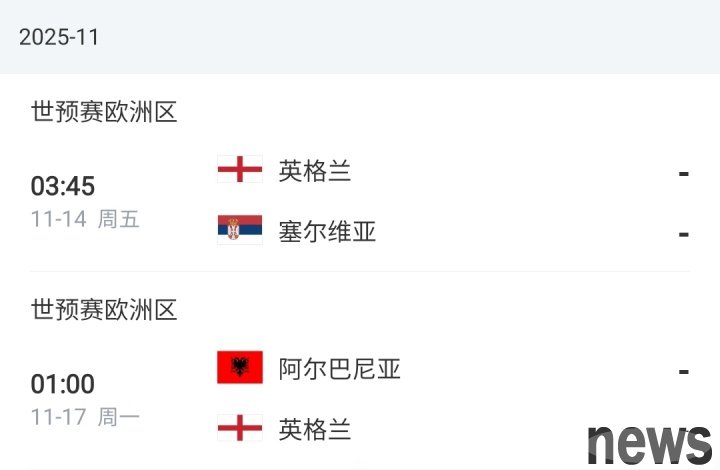
Task: Click the 03:45 kickoff time
Action: tap(63, 187)
